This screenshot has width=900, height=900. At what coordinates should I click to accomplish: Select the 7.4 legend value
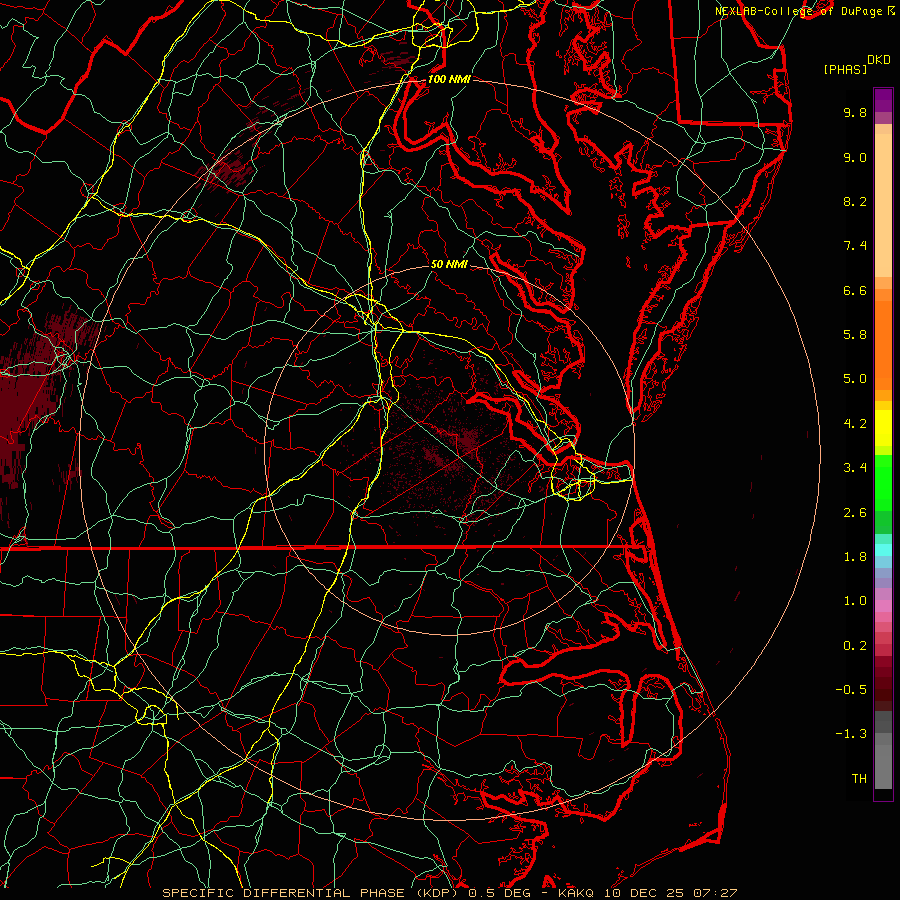tap(855, 246)
